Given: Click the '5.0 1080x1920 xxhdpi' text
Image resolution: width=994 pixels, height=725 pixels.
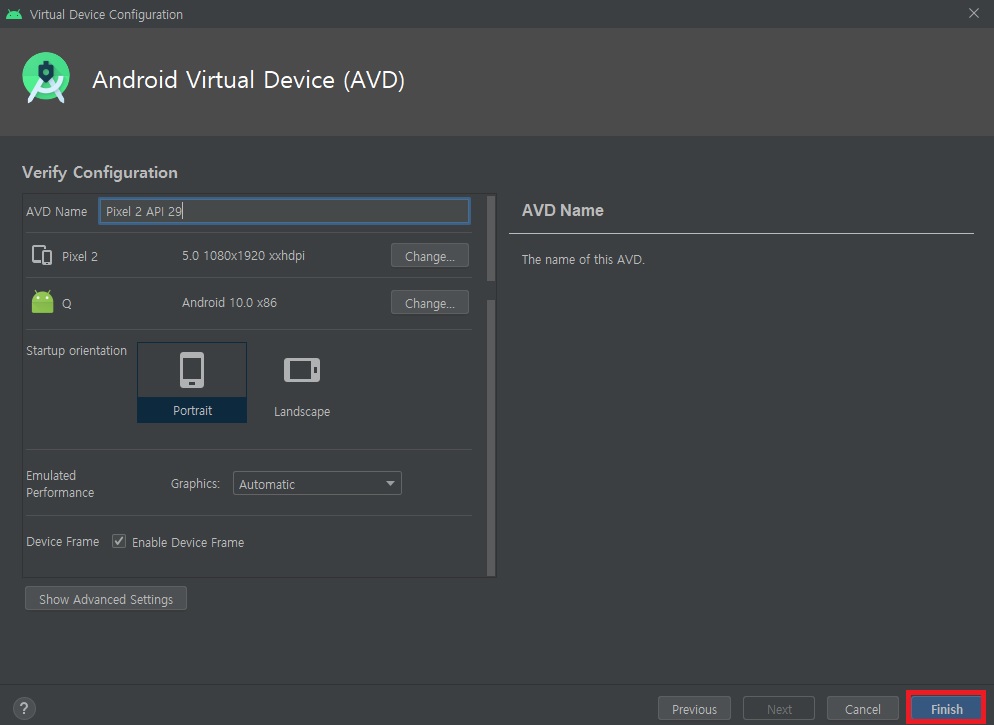Looking at the screenshot, I should click(243, 255).
